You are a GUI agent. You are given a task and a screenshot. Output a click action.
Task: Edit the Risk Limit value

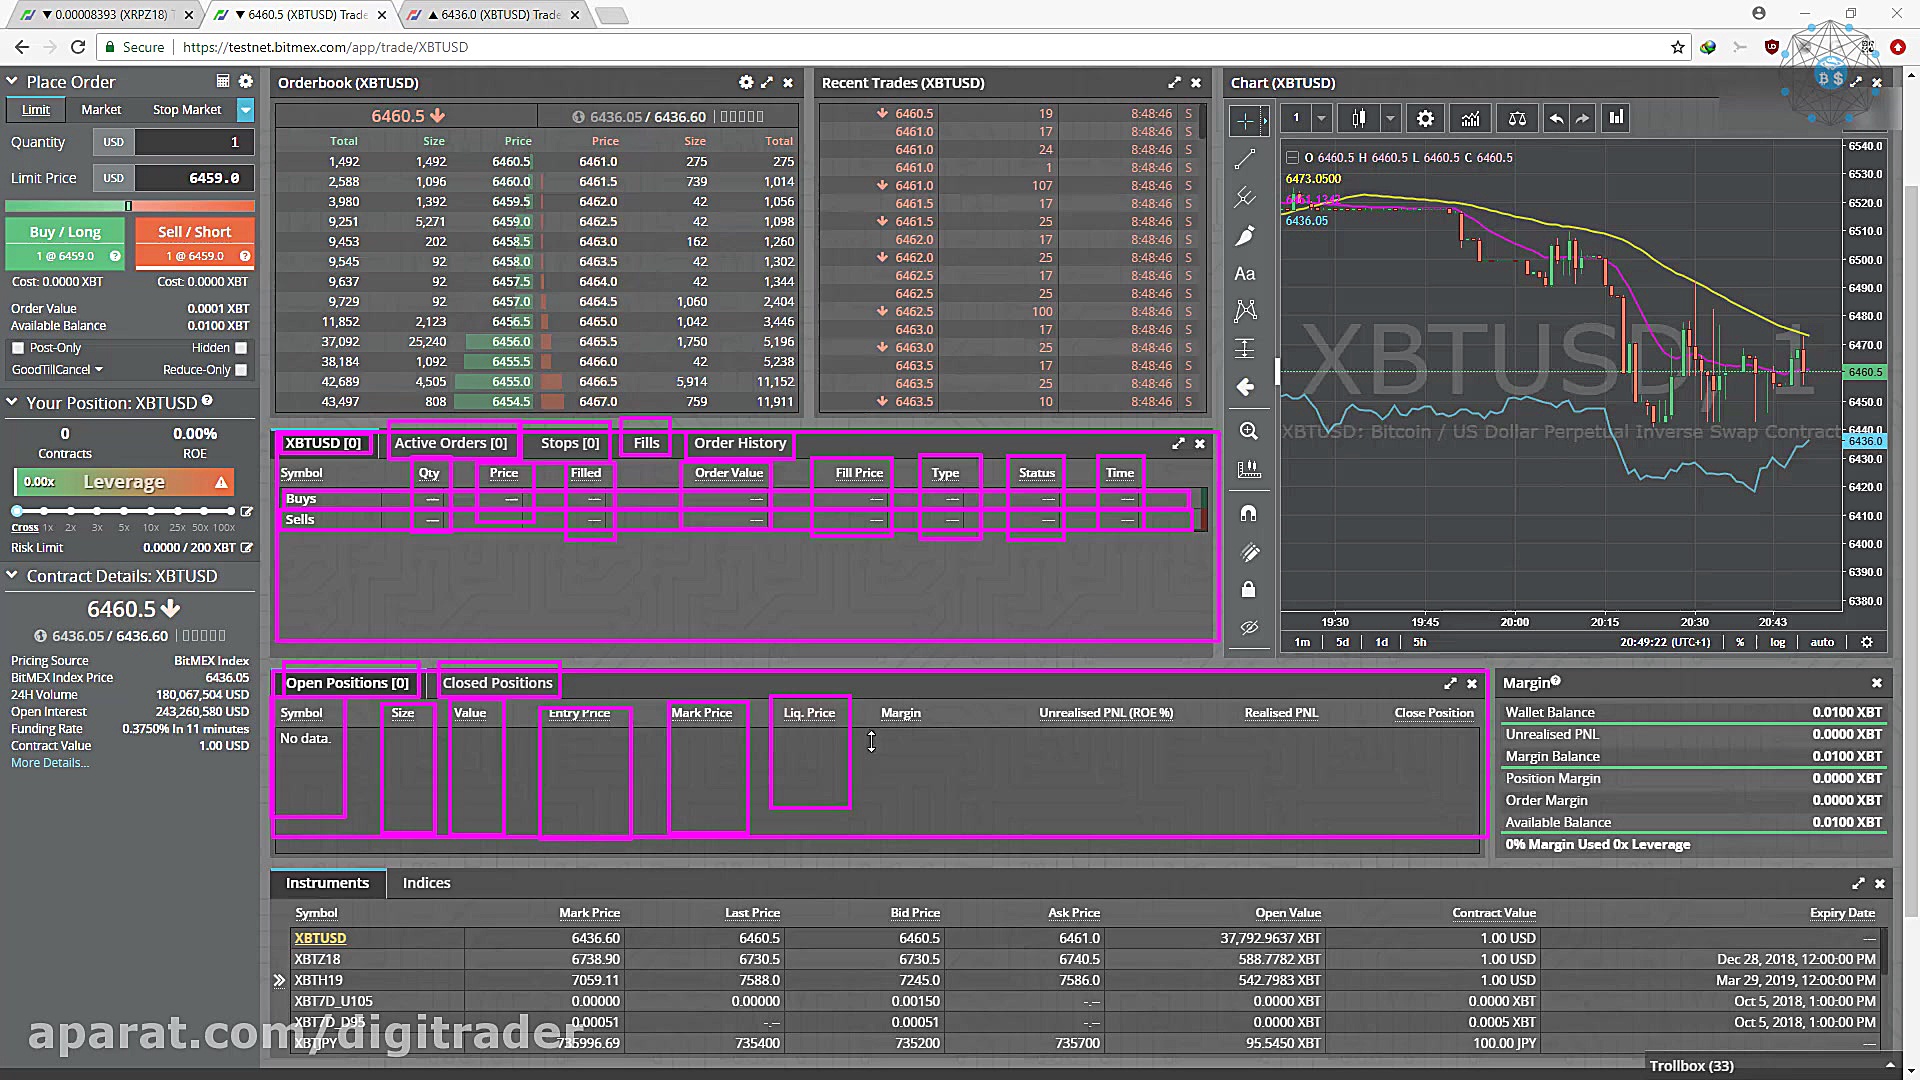tap(246, 547)
